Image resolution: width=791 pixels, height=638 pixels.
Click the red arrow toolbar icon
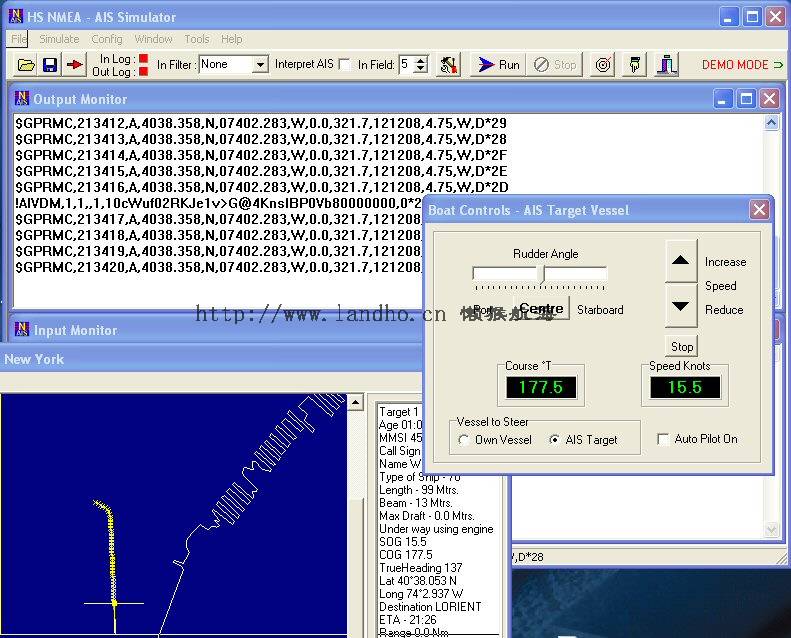[74, 65]
